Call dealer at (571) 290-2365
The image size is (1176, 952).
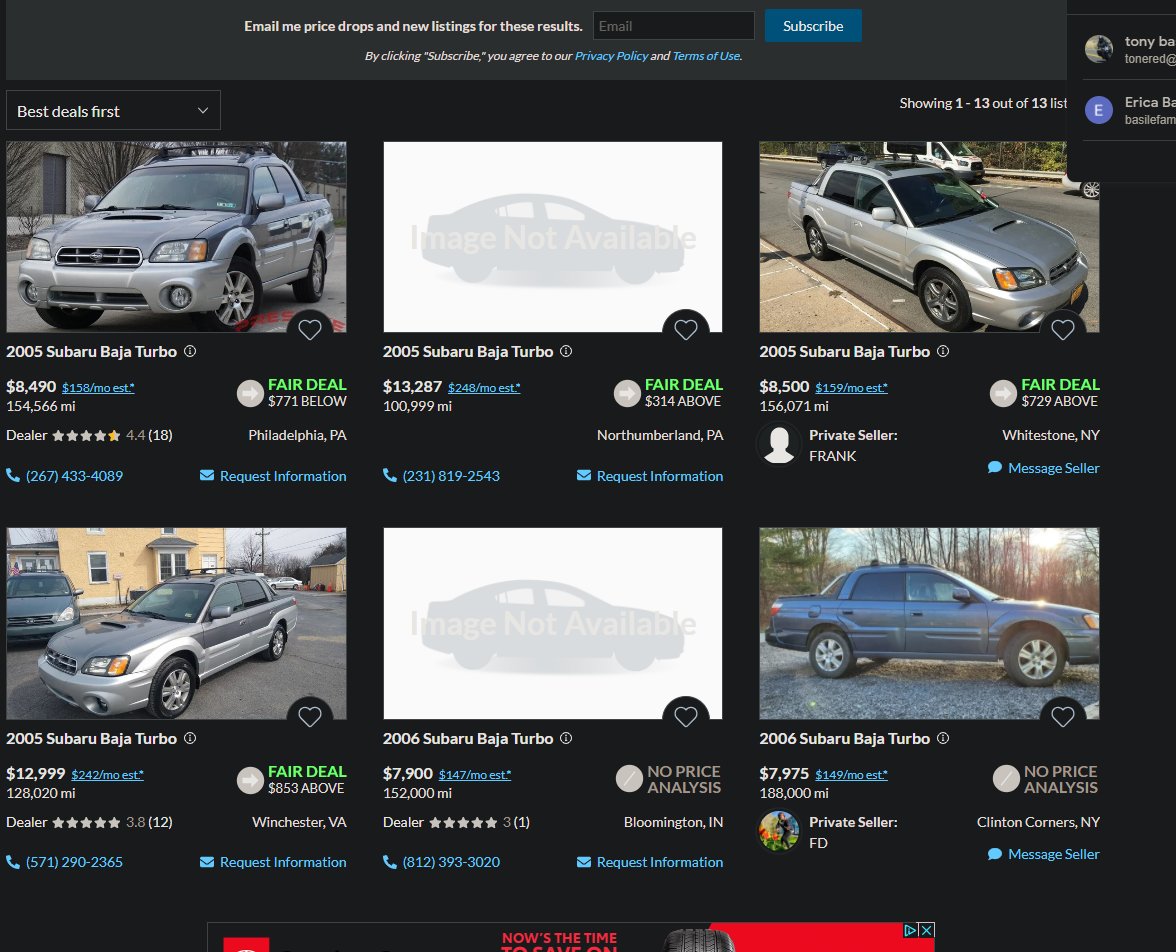pos(64,862)
